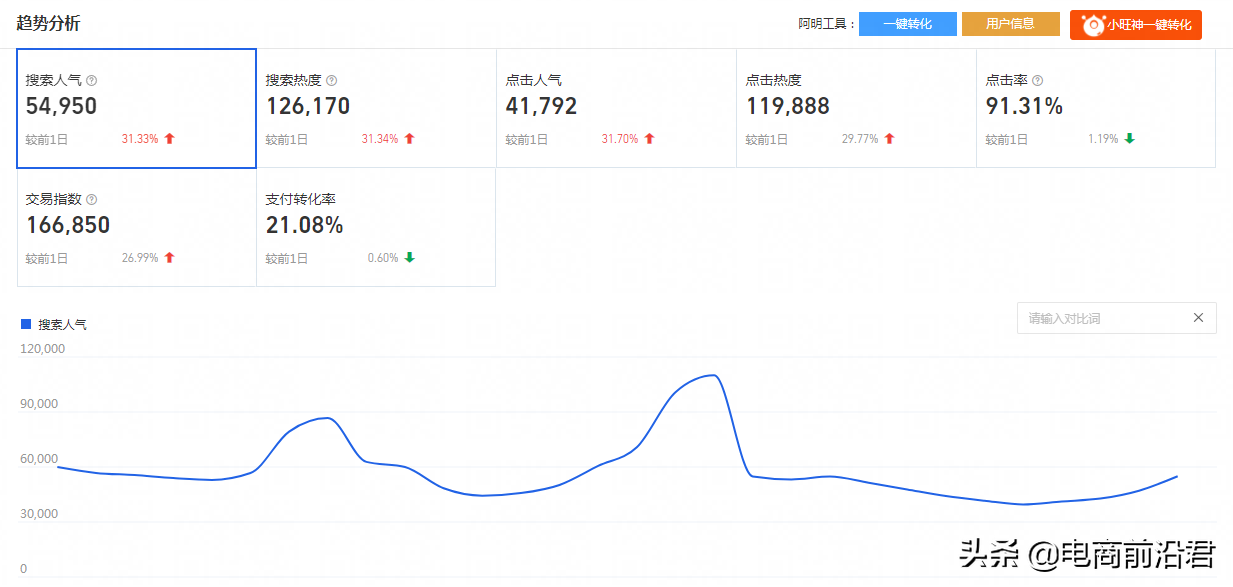Select the 点击热度 metric card

(856, 108)
